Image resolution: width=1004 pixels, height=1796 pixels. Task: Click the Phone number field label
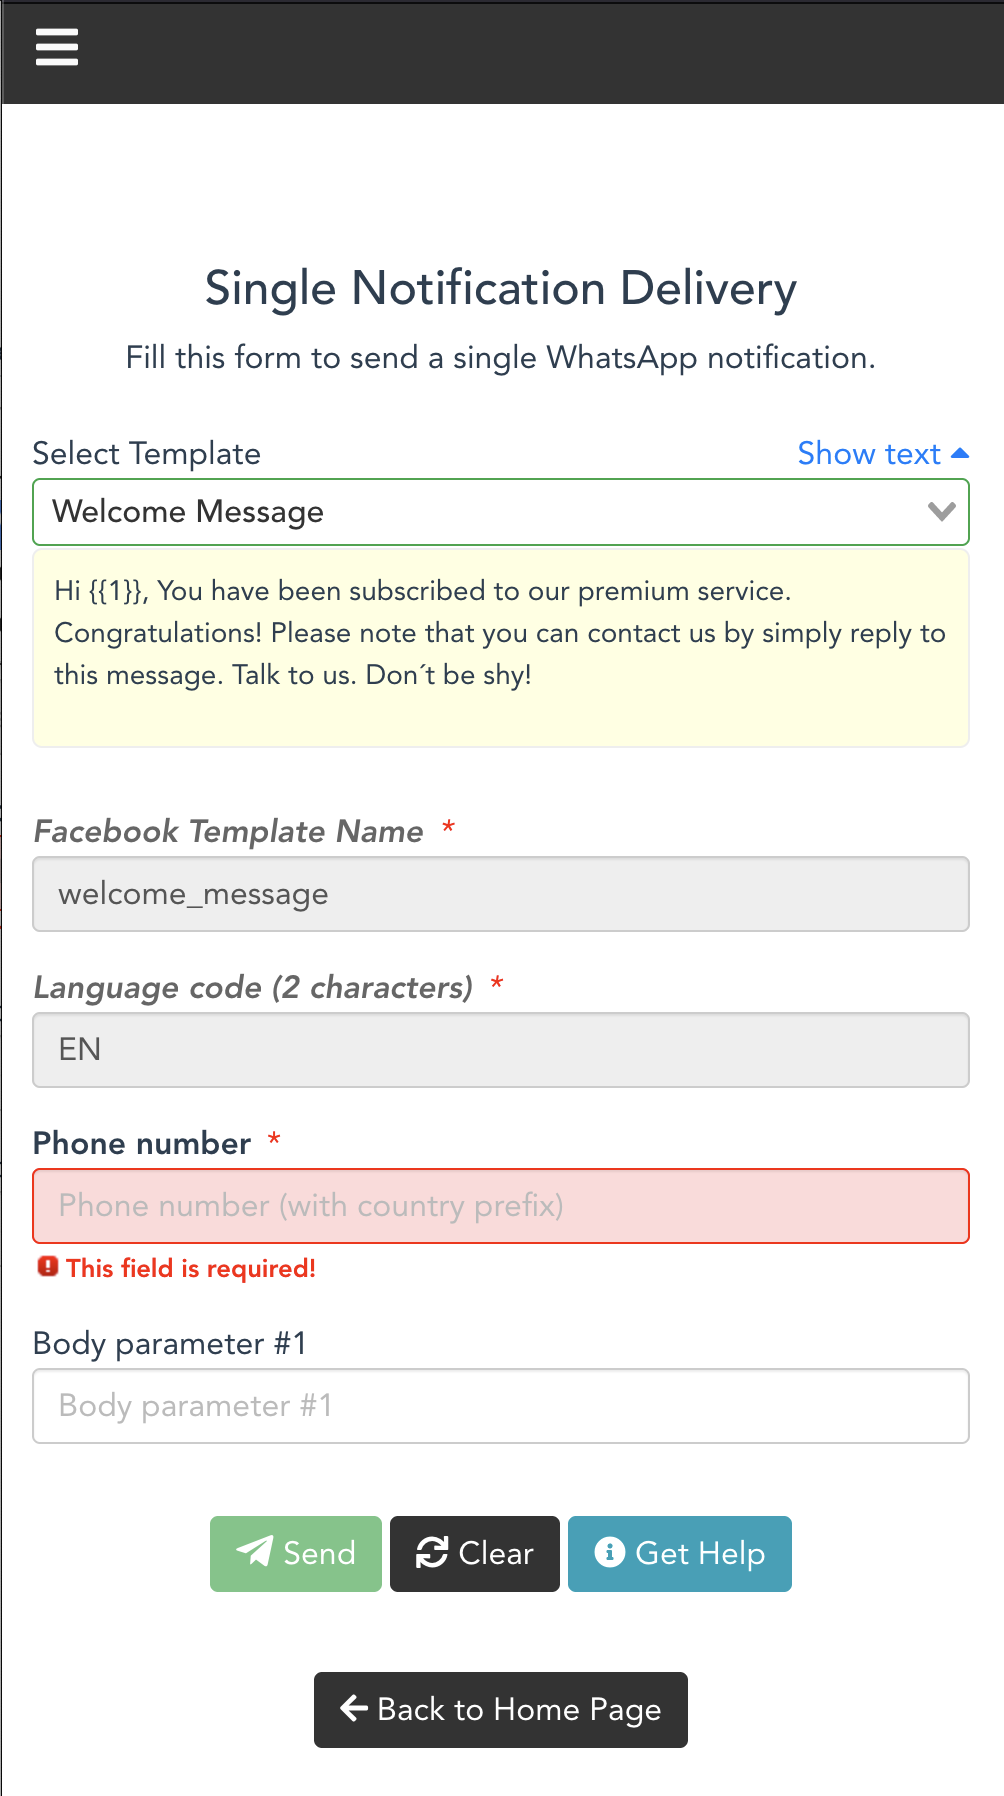coord(142,1143)
